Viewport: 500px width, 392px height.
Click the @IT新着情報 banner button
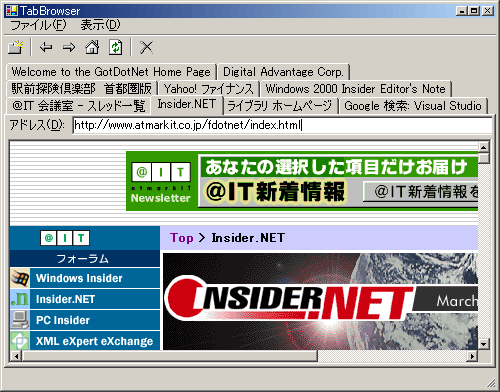tap(421, 192)
